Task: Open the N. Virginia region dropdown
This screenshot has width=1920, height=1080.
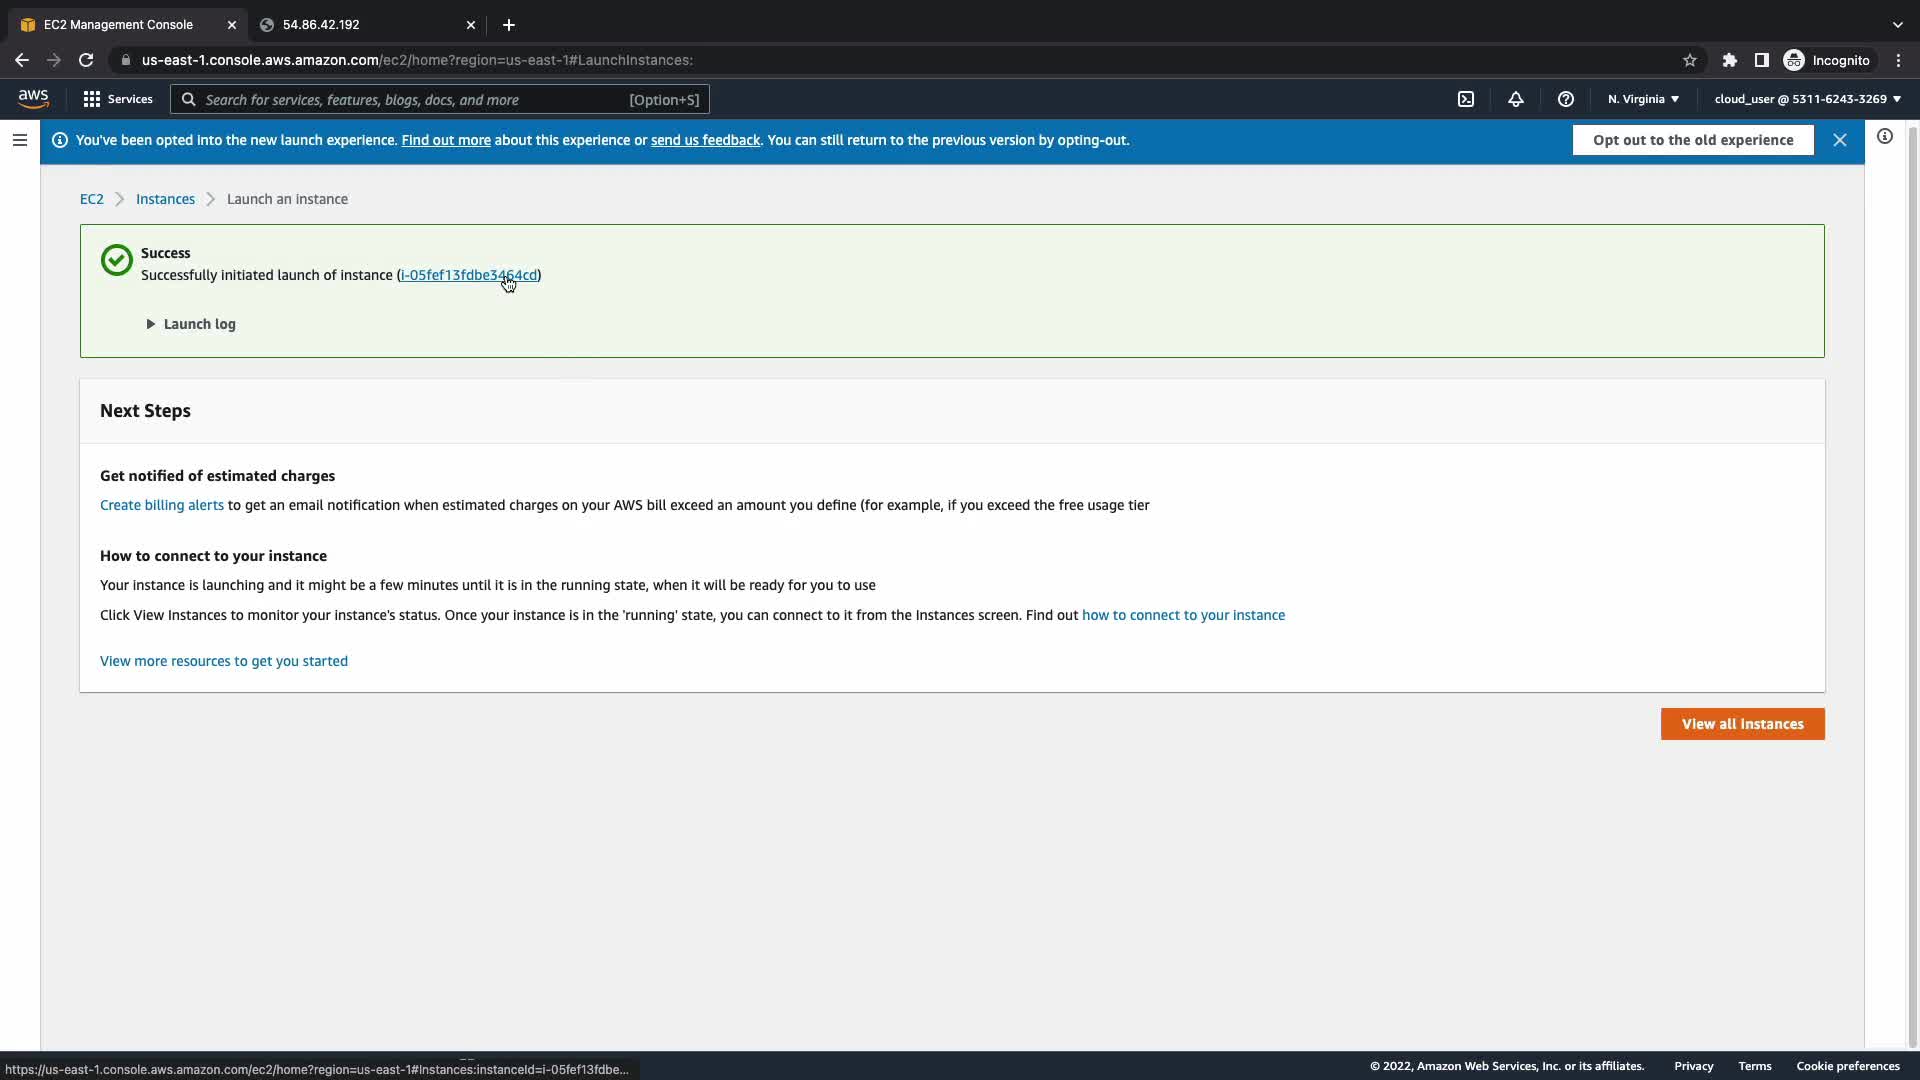Action: 1643,99
